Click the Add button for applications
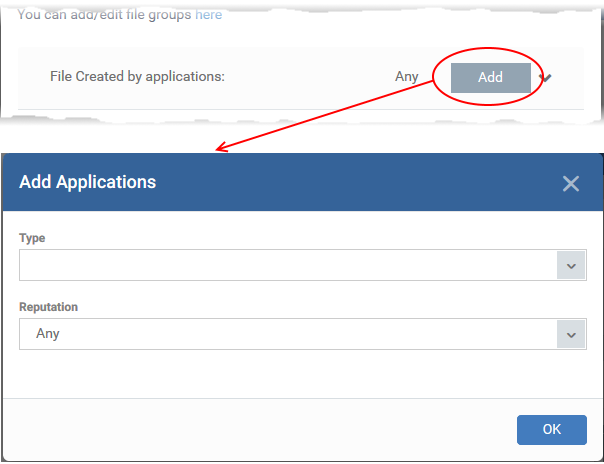Image resolution: width=604 pixels, height=464 pixels. (x=490, y=77)
